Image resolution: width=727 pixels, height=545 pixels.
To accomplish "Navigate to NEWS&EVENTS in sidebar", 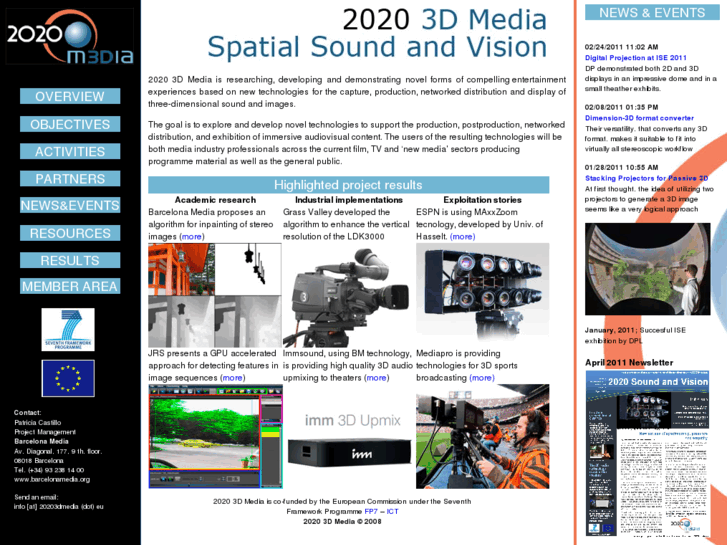I will [70, 205].
